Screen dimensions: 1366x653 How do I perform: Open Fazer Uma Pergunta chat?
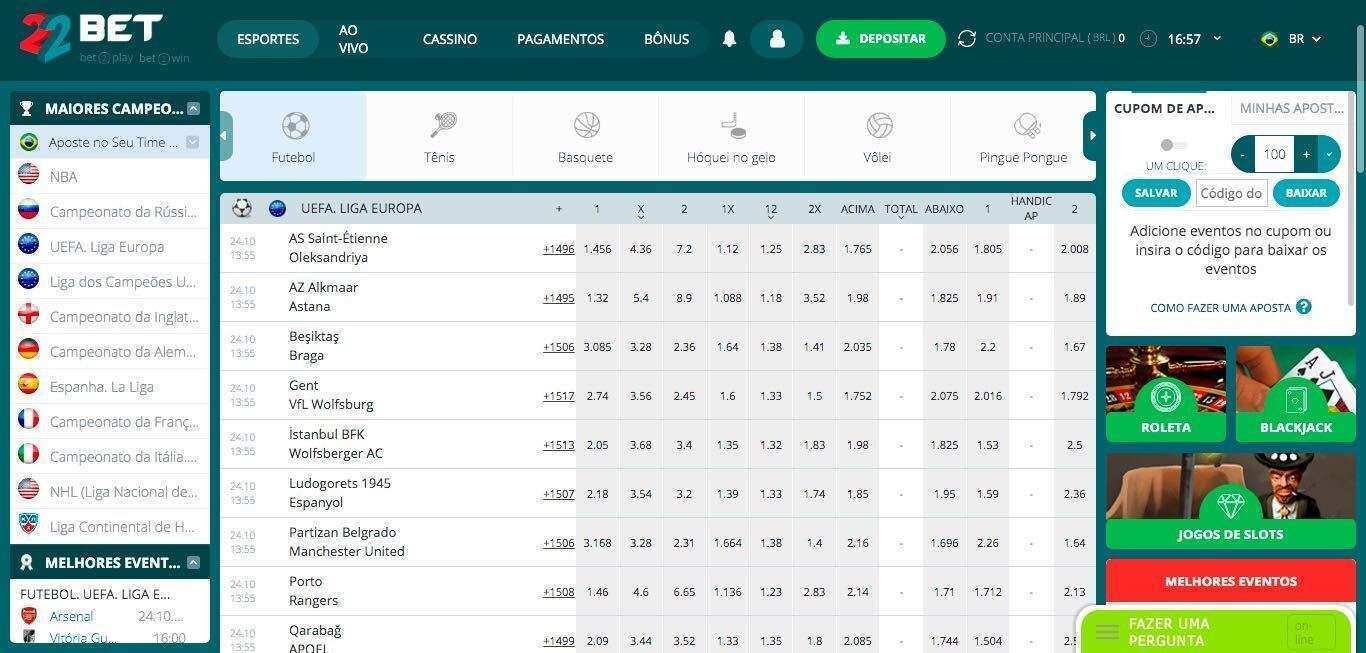[x=1216, y=631]
